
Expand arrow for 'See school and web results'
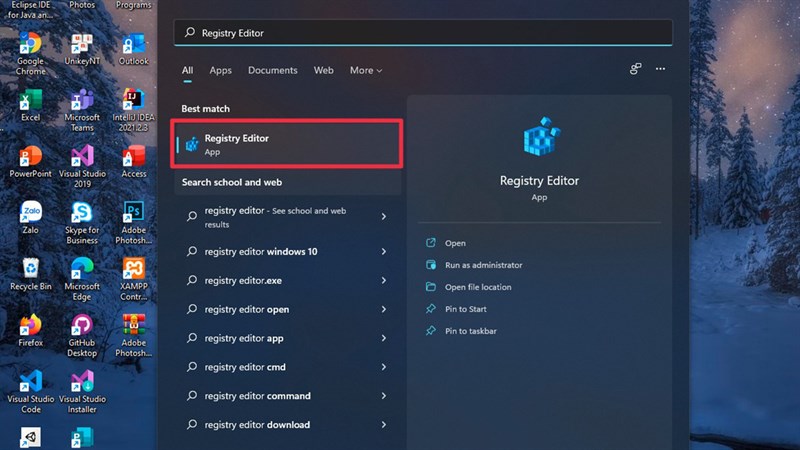tap(384, 217)
